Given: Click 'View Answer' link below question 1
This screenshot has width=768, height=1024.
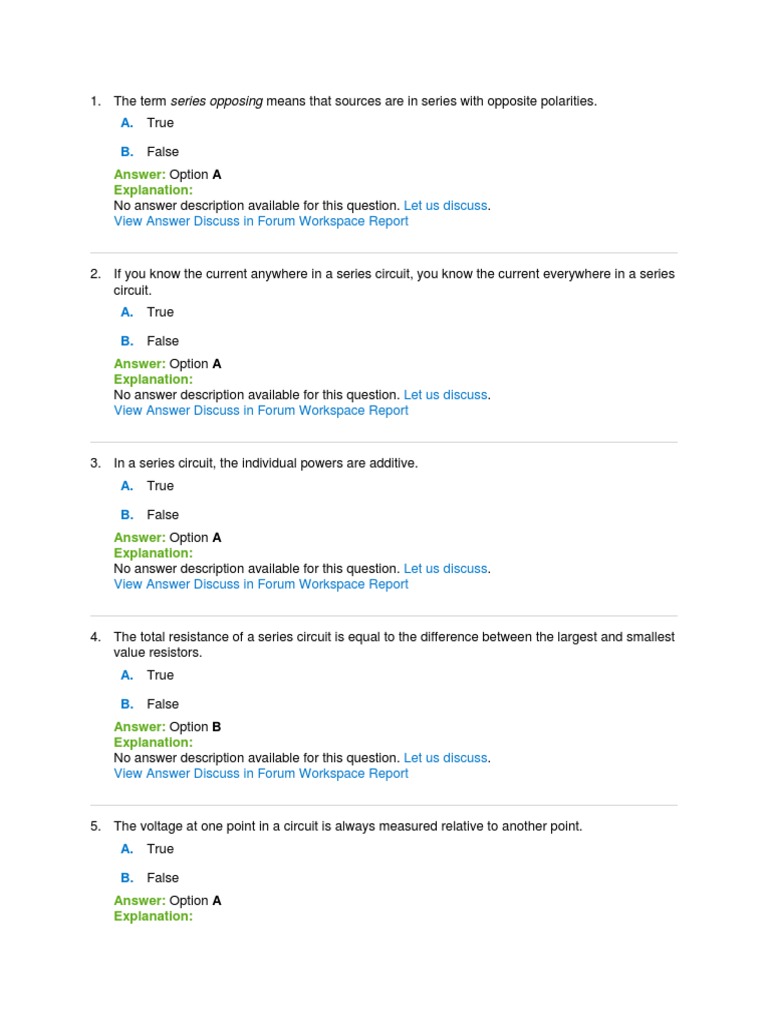Looking at the screenshot, I should (144, 222).
